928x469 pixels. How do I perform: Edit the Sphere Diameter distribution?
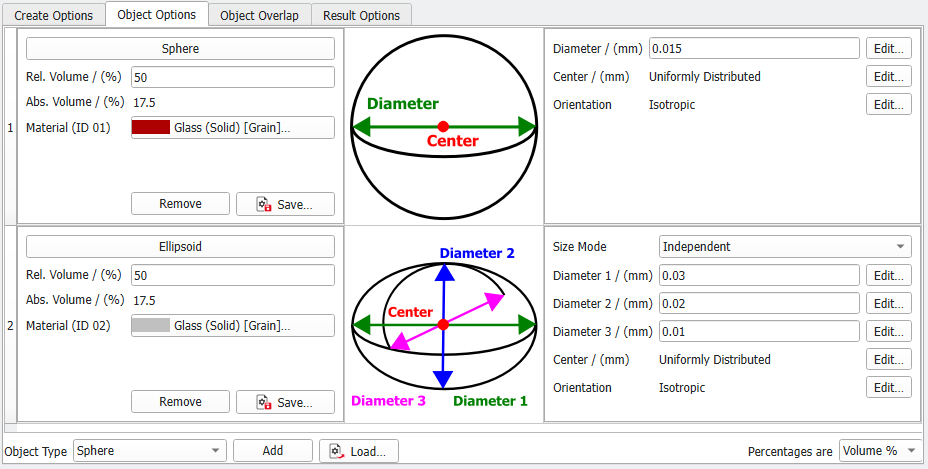889,49
